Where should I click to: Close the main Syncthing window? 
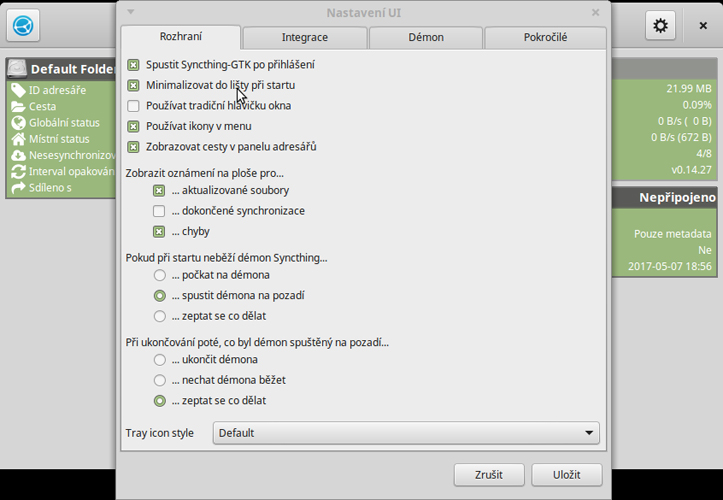pyautogui.click(x=703, y=26)
